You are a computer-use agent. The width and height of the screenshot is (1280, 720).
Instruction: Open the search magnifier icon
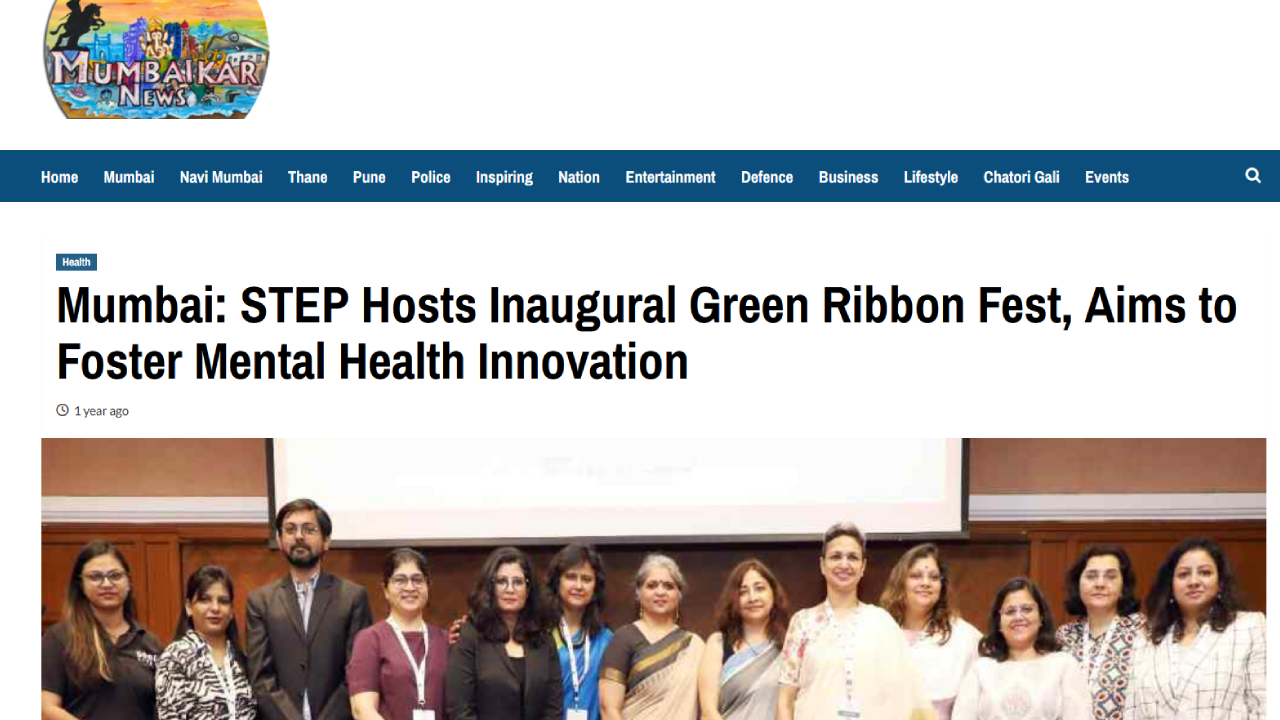tap(1253, 176)
